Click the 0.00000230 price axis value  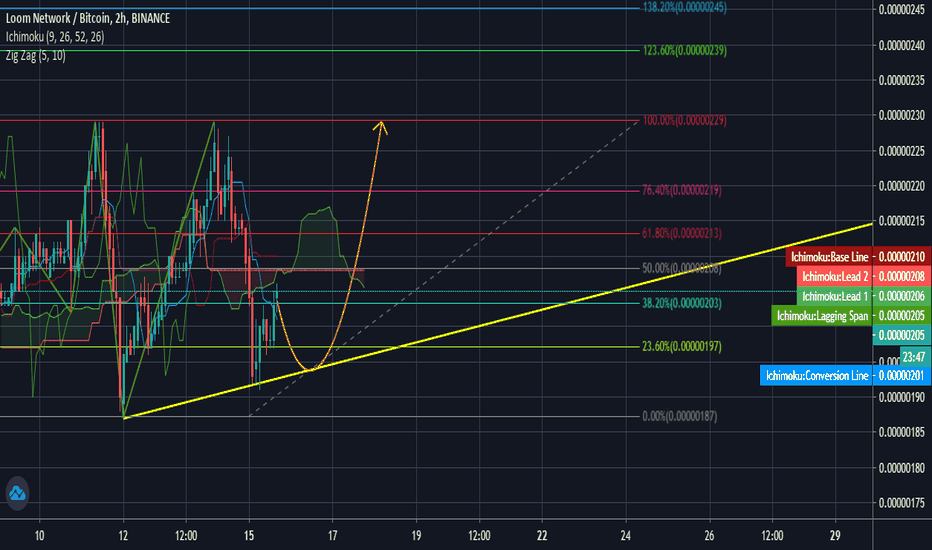pos(902,115)
